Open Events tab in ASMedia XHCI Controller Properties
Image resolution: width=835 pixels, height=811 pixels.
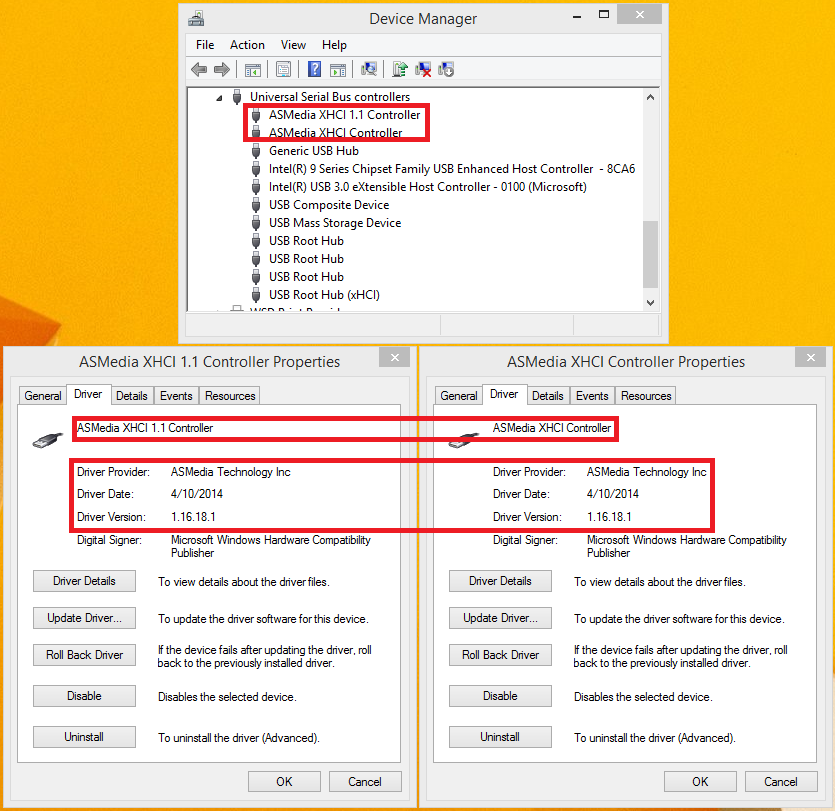(592, 396)
